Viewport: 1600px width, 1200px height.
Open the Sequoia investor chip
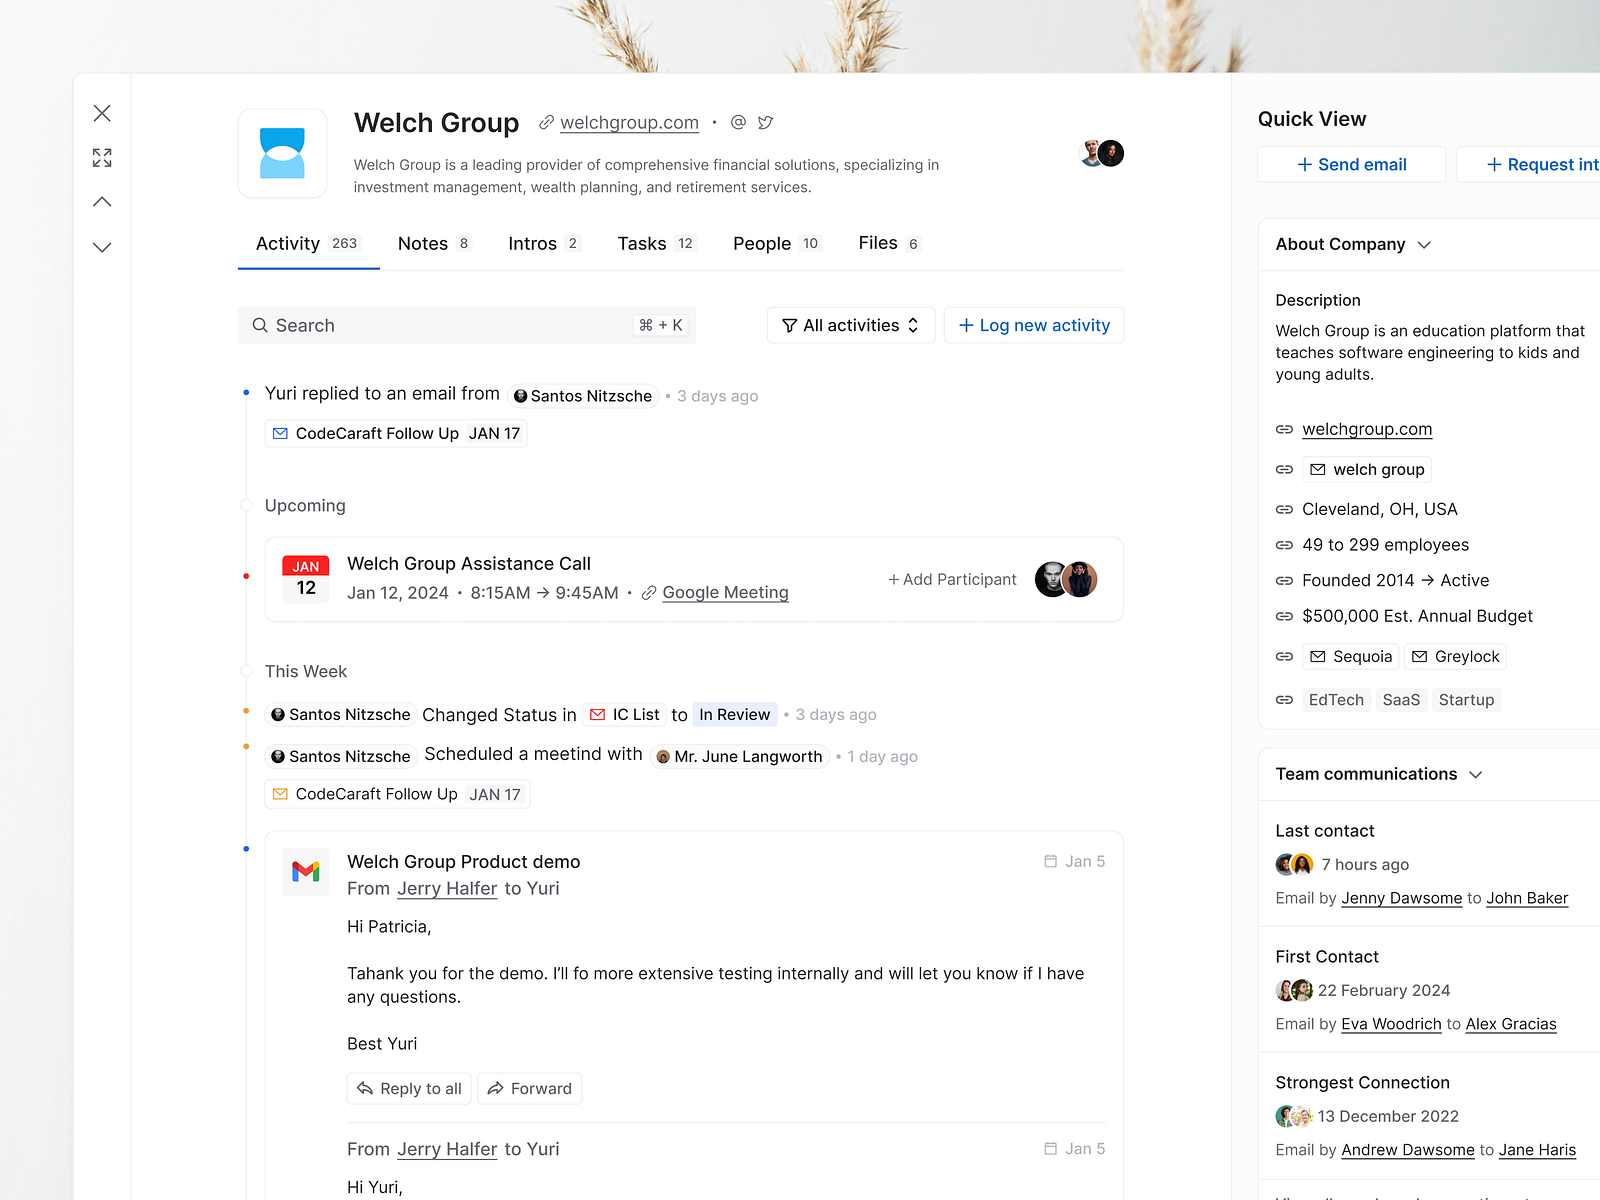pyautogui.click(x=1351, y=656)
